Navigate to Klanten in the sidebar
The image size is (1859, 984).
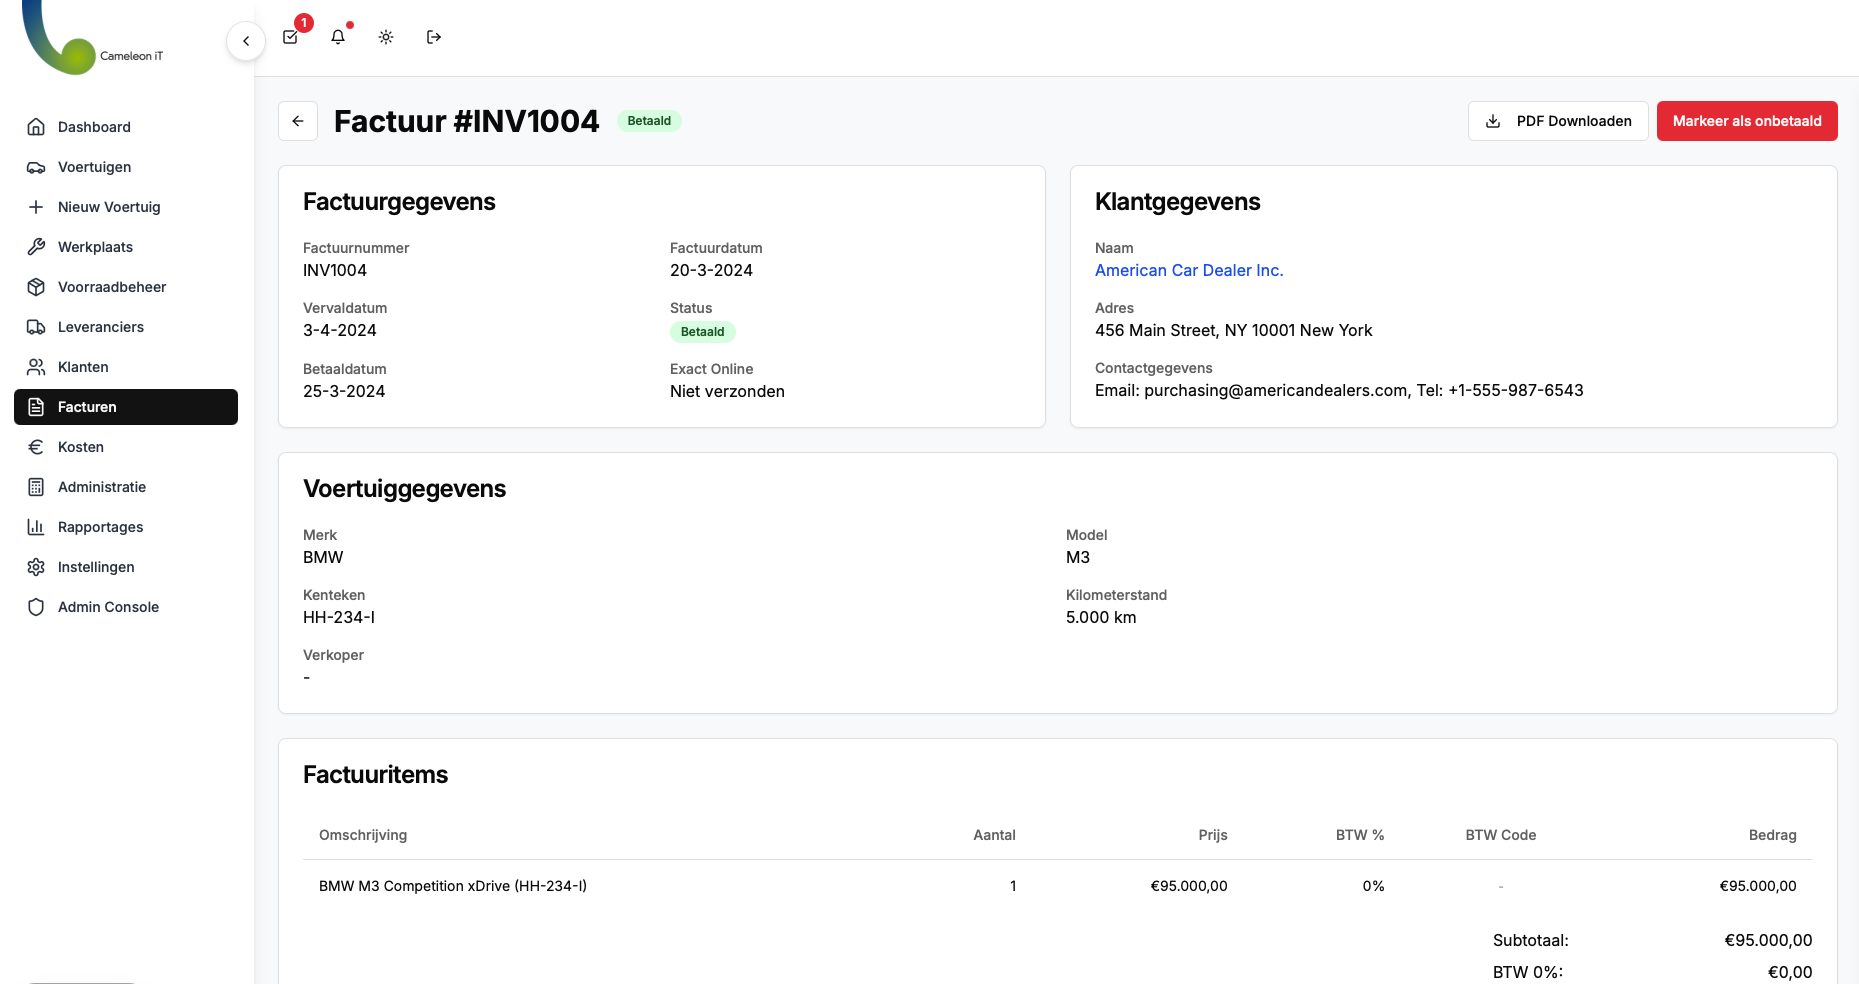pos(83,367)
